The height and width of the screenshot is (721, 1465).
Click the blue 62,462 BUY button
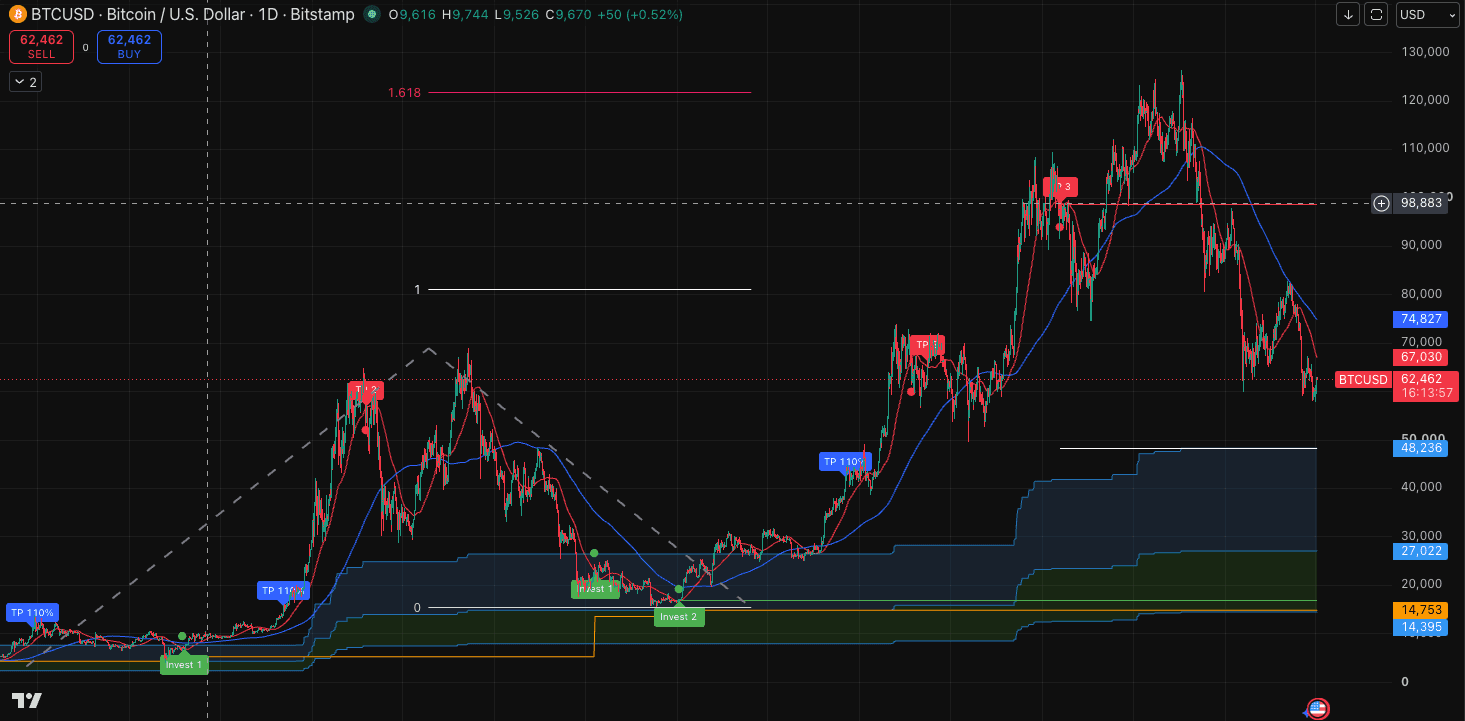click(129, 46)
